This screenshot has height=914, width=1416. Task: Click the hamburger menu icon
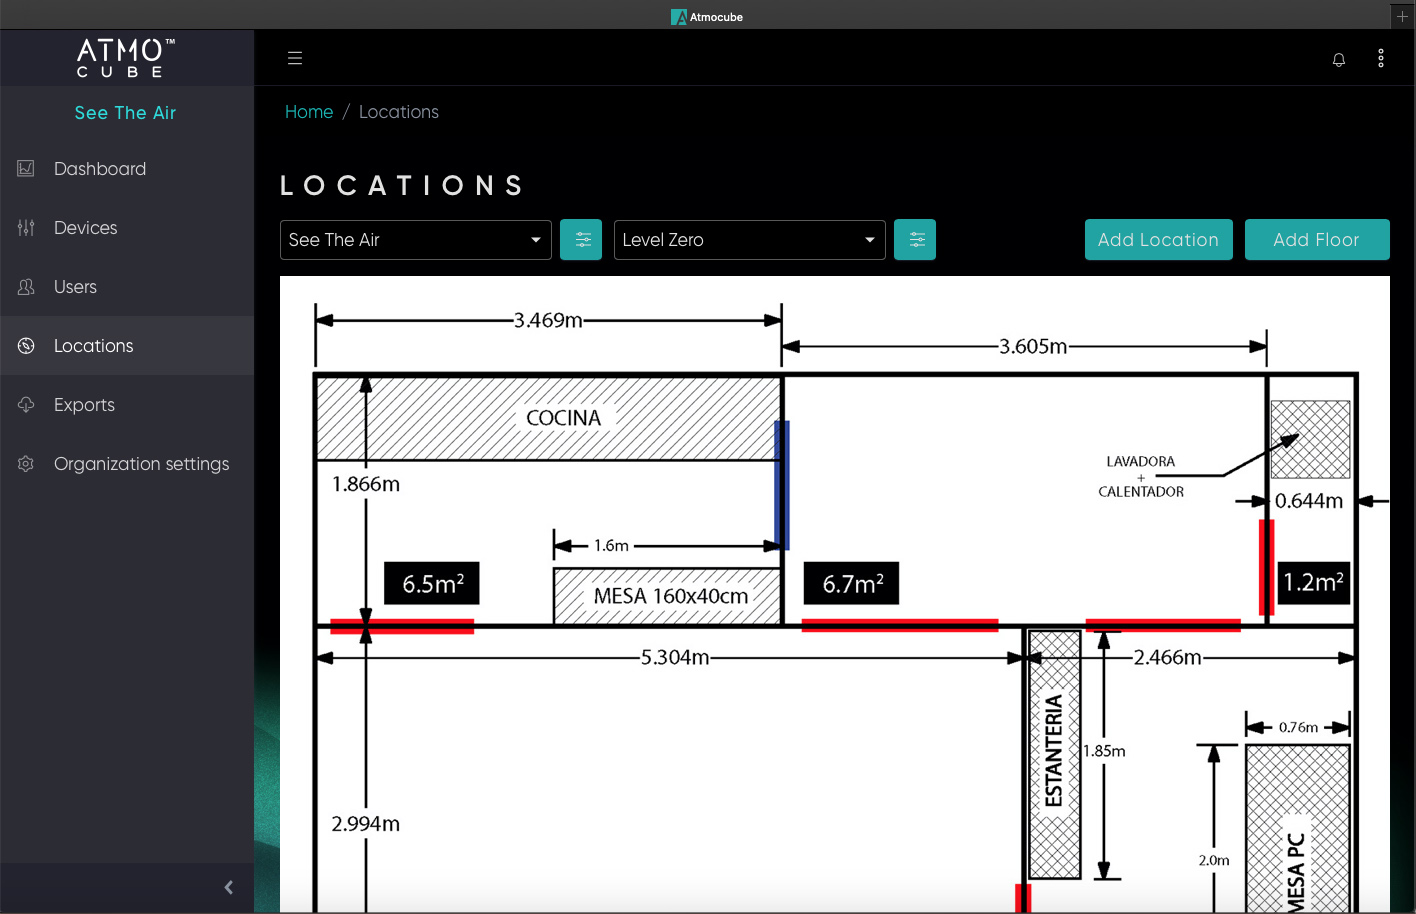[295, 58]
